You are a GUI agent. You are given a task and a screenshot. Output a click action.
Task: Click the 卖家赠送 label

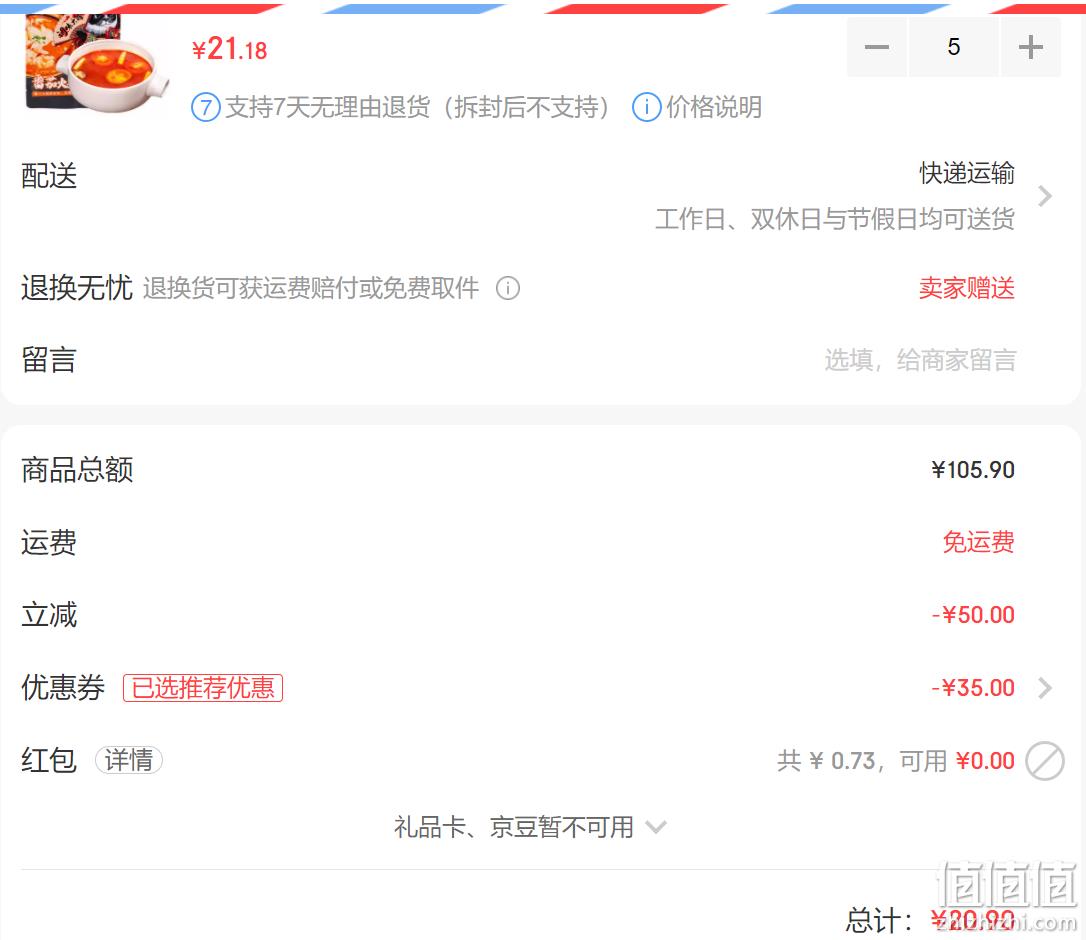(x=967, y=287)
